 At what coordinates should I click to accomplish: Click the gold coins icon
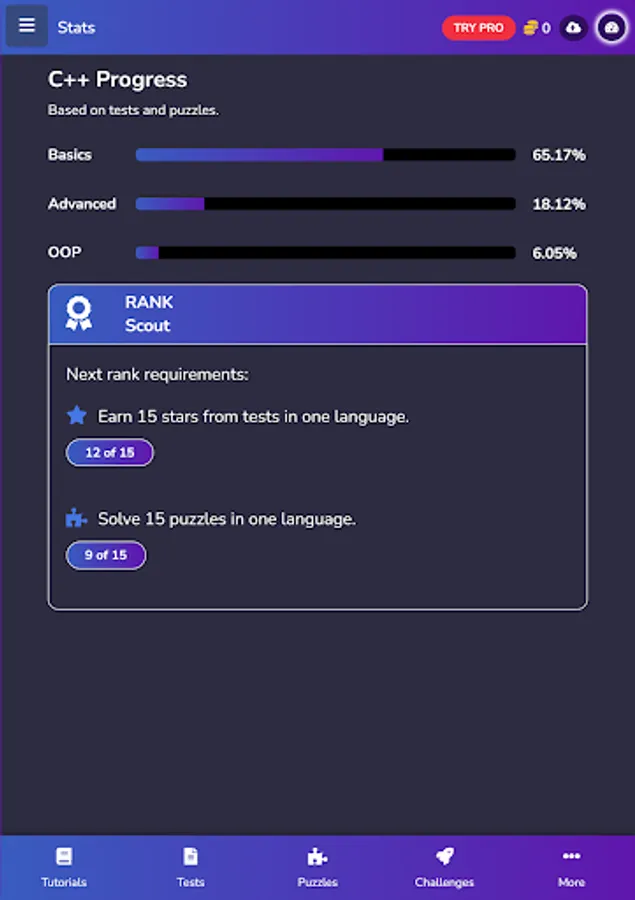530,28
